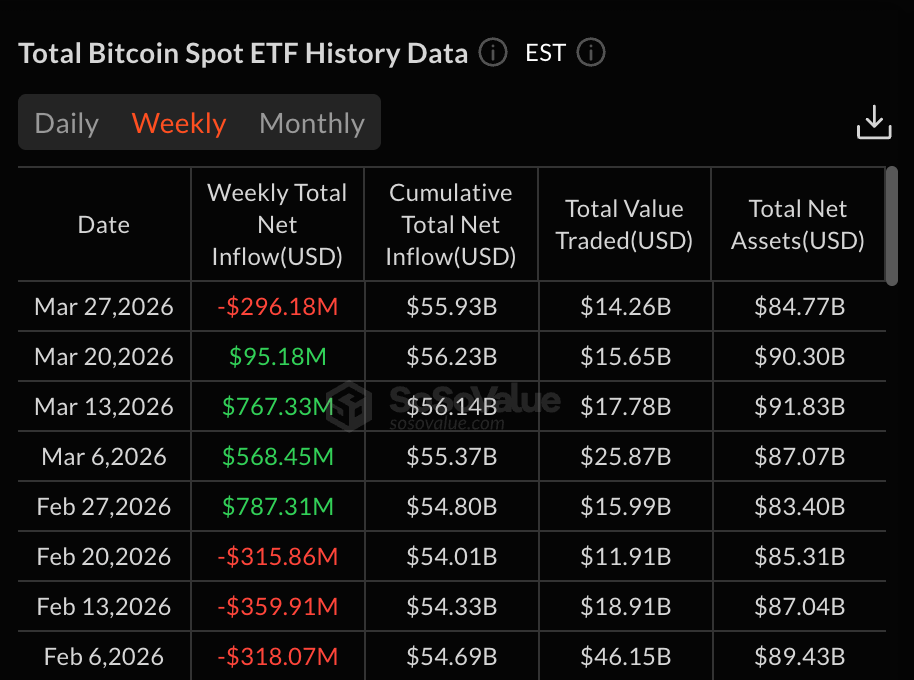Image resolution: width=914 pixels, height=680 pixels.
Task: Click Total Value Traded column header
Action: (624, 225)
